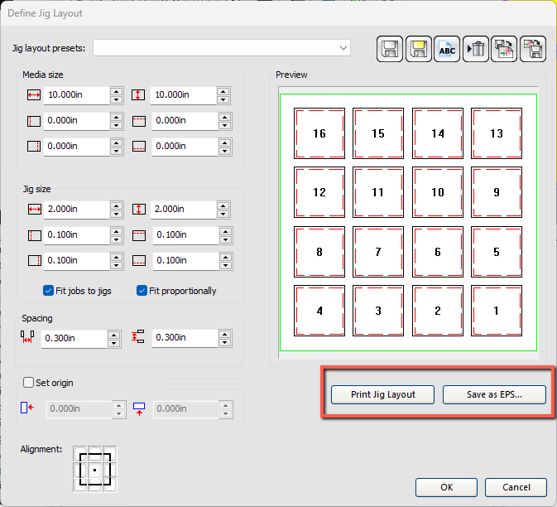The width and height of the screenshot is (557, 507).
Task: Select jig slot 16 in preview
Action: [x=319, y=134]
